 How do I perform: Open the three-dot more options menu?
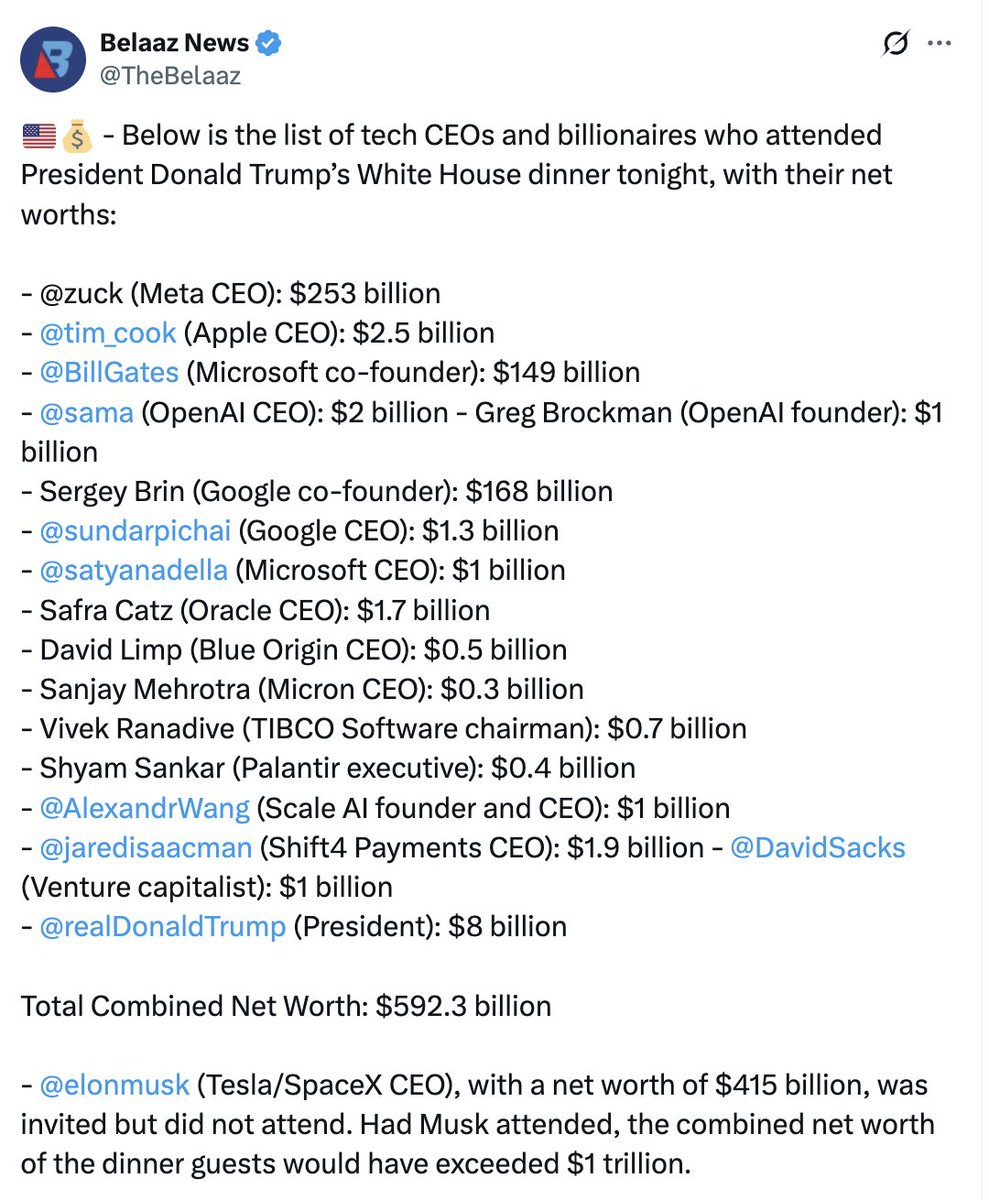940,44
